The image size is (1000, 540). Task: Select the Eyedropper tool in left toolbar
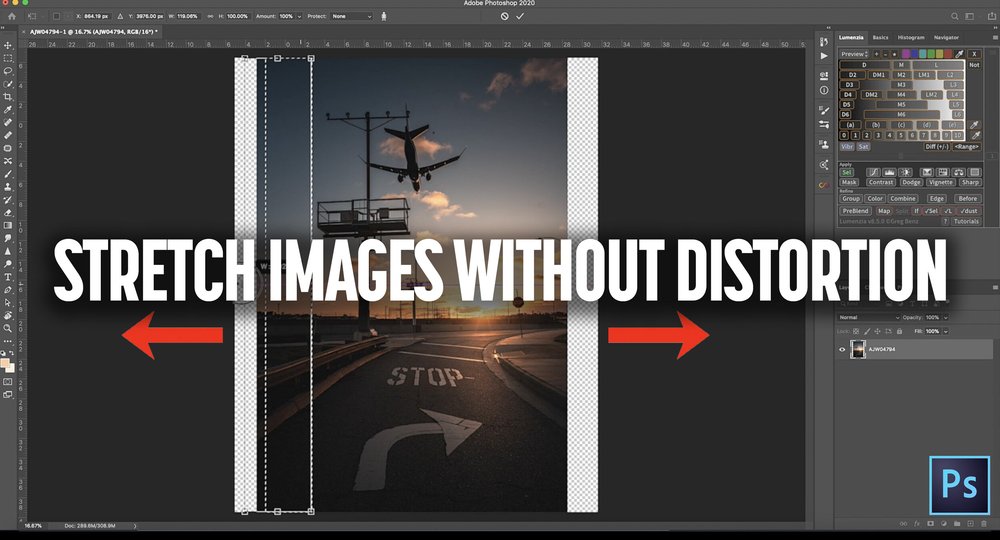pyautogui.click(x=8, y=110)
